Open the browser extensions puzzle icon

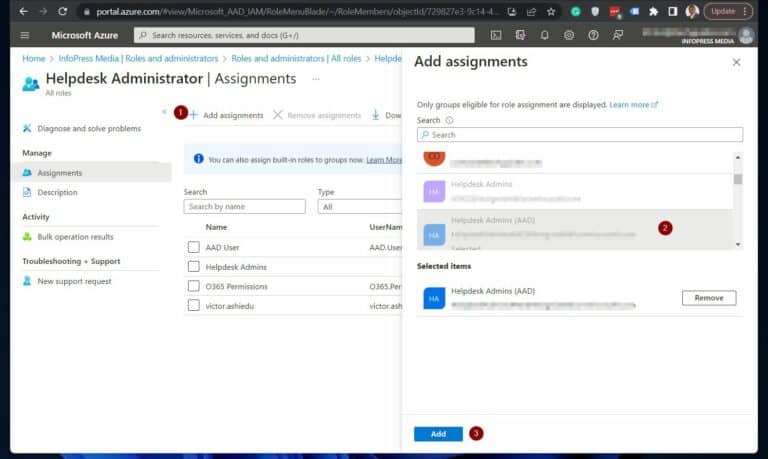click(x=653, y=11)
